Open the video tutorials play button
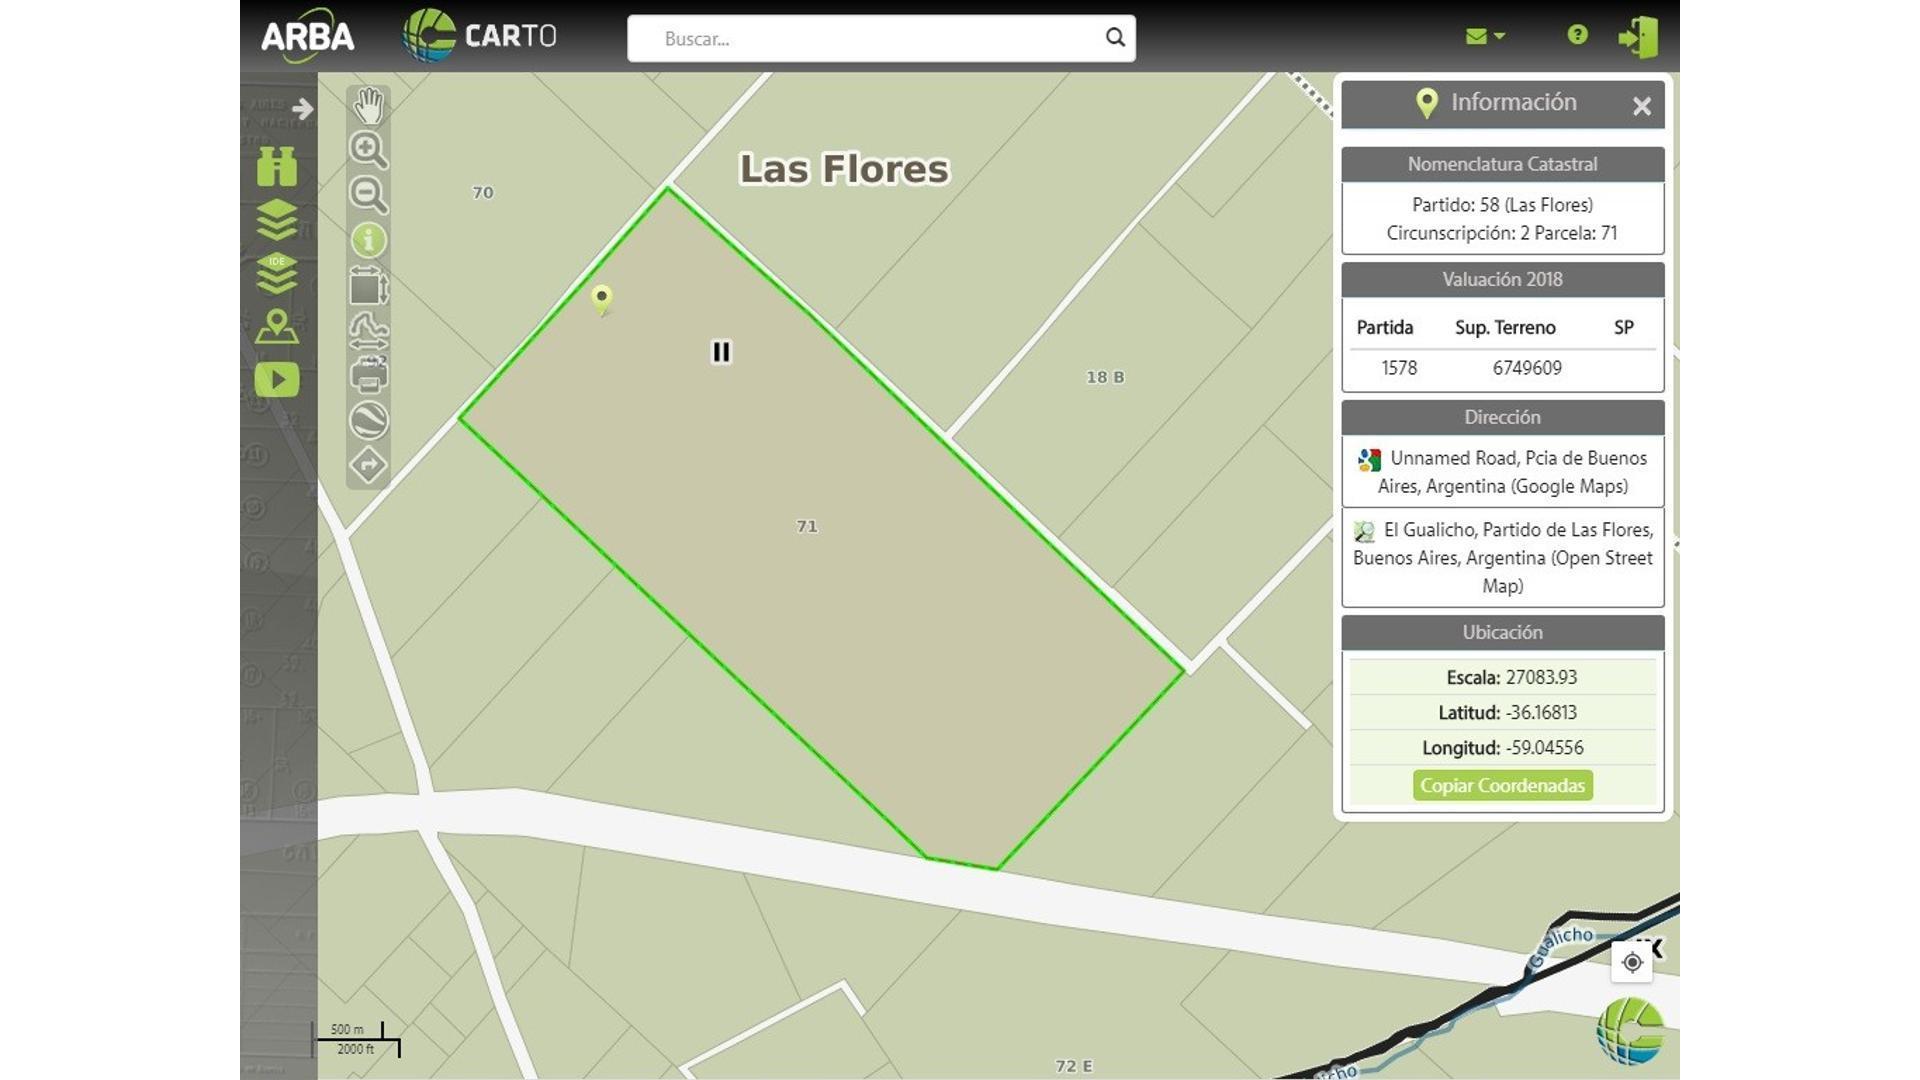This screenshot has width=1920, height=1080. (x=277, y=380)
